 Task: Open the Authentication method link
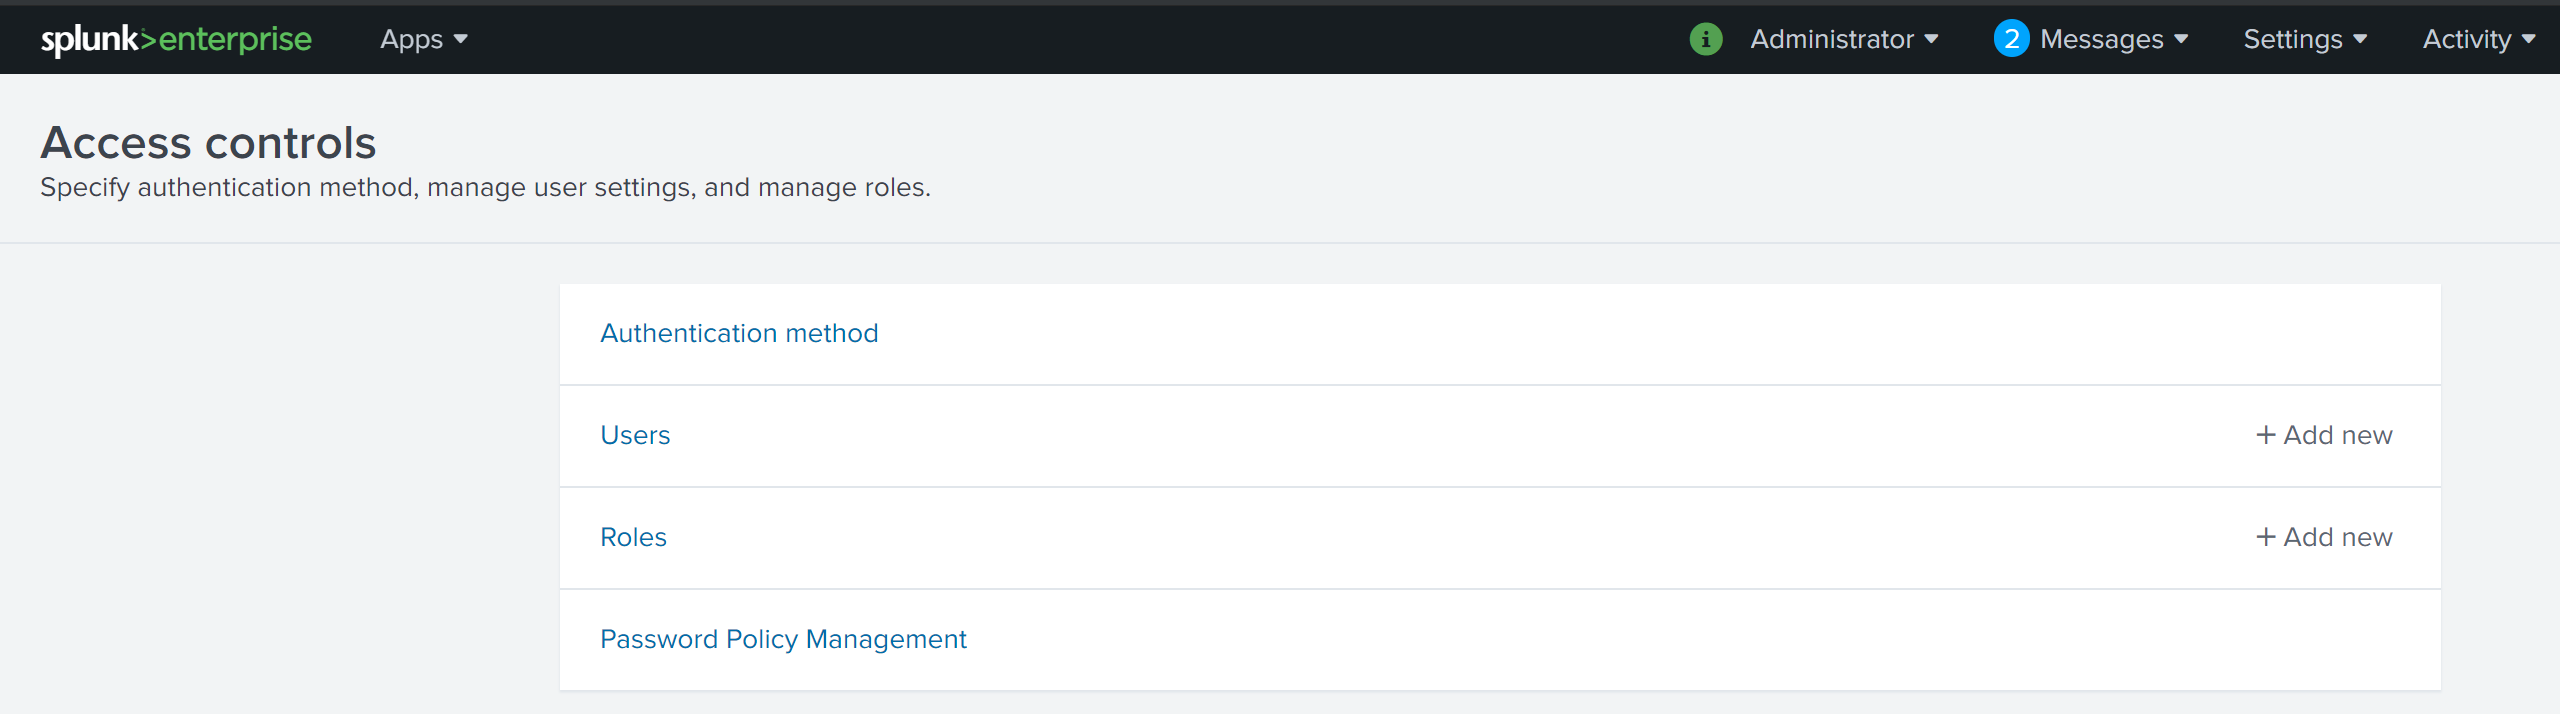click(x=739, y=333)
